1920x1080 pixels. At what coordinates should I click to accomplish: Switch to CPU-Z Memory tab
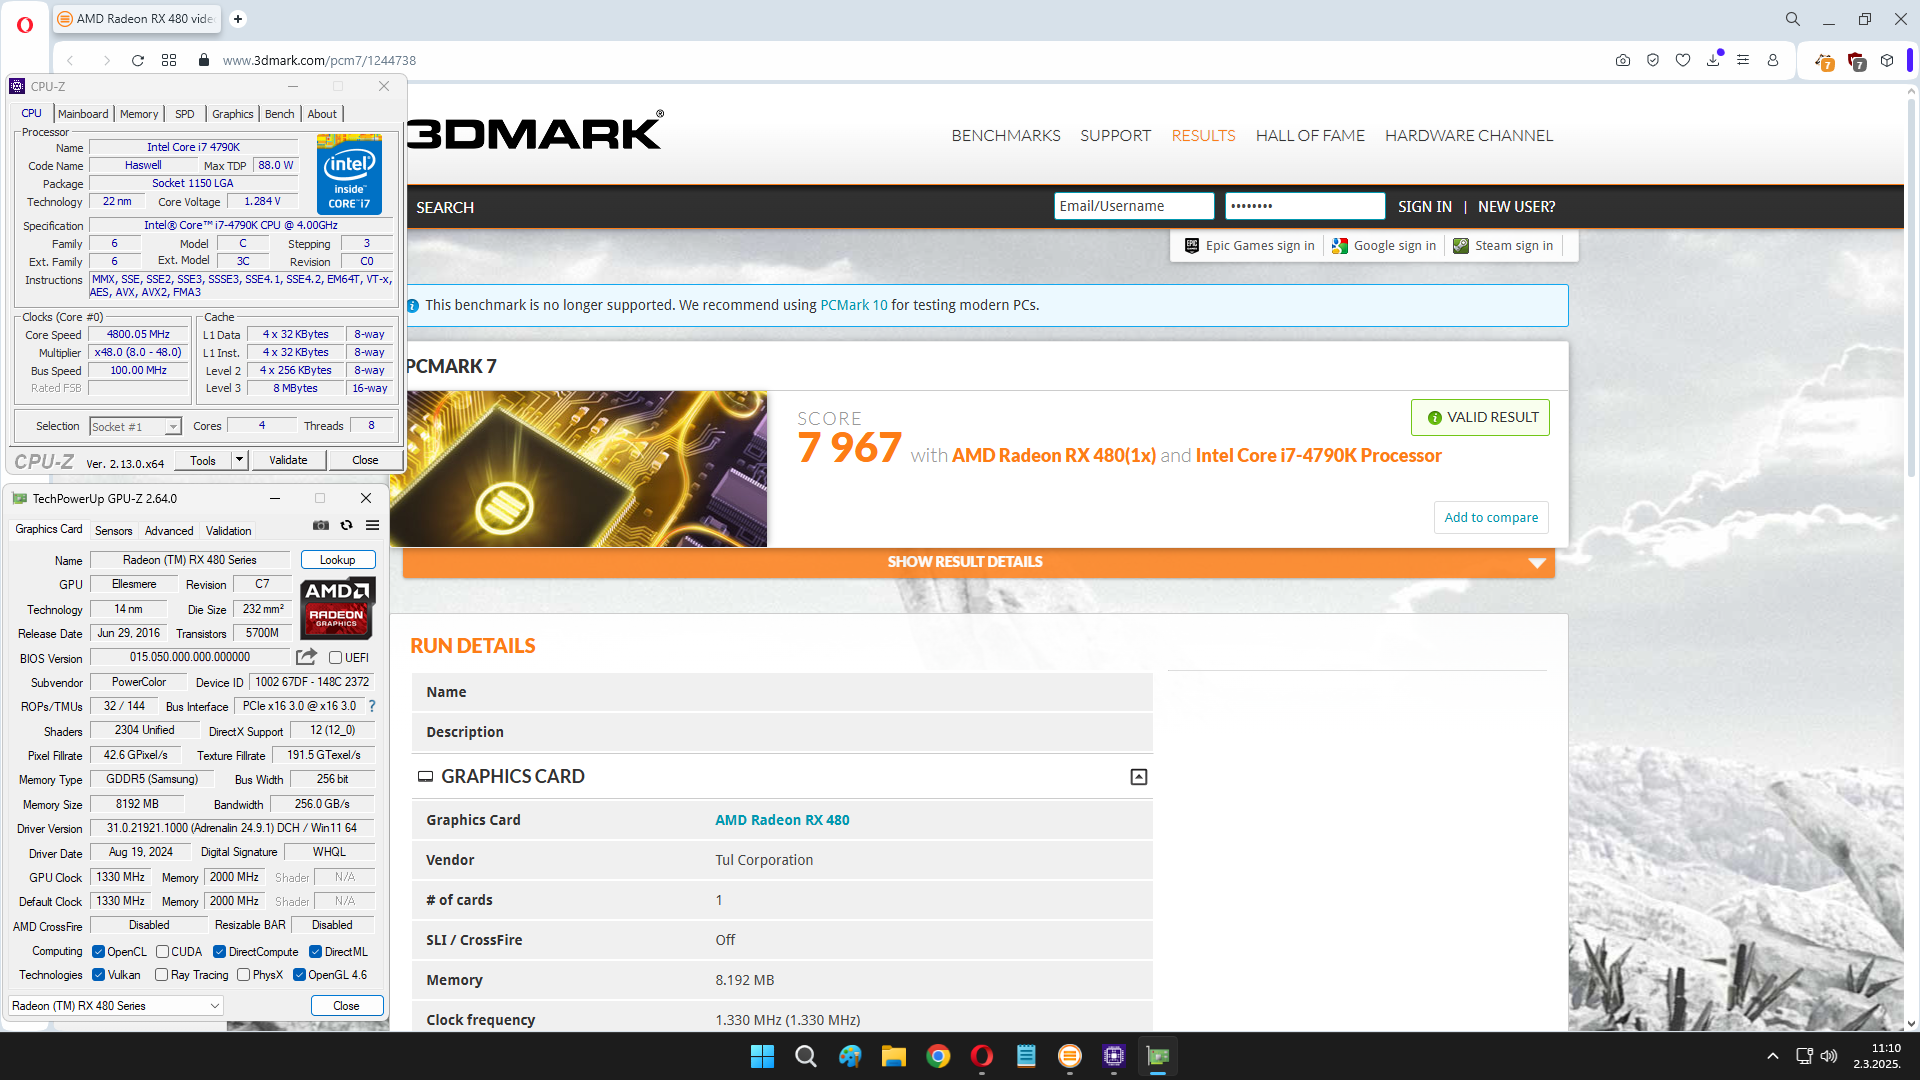pos(139,114)
